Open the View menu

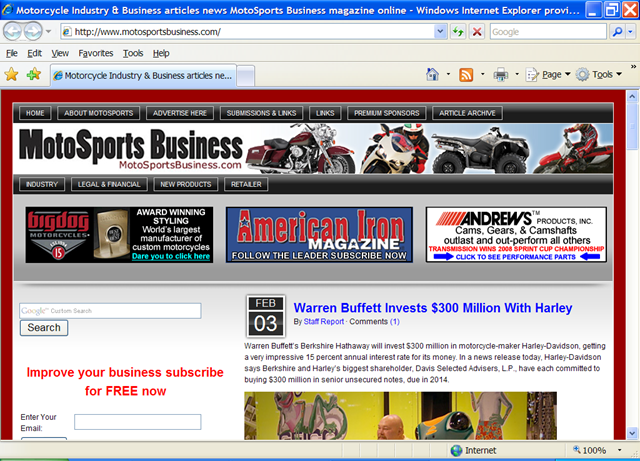tap(60, 53)
